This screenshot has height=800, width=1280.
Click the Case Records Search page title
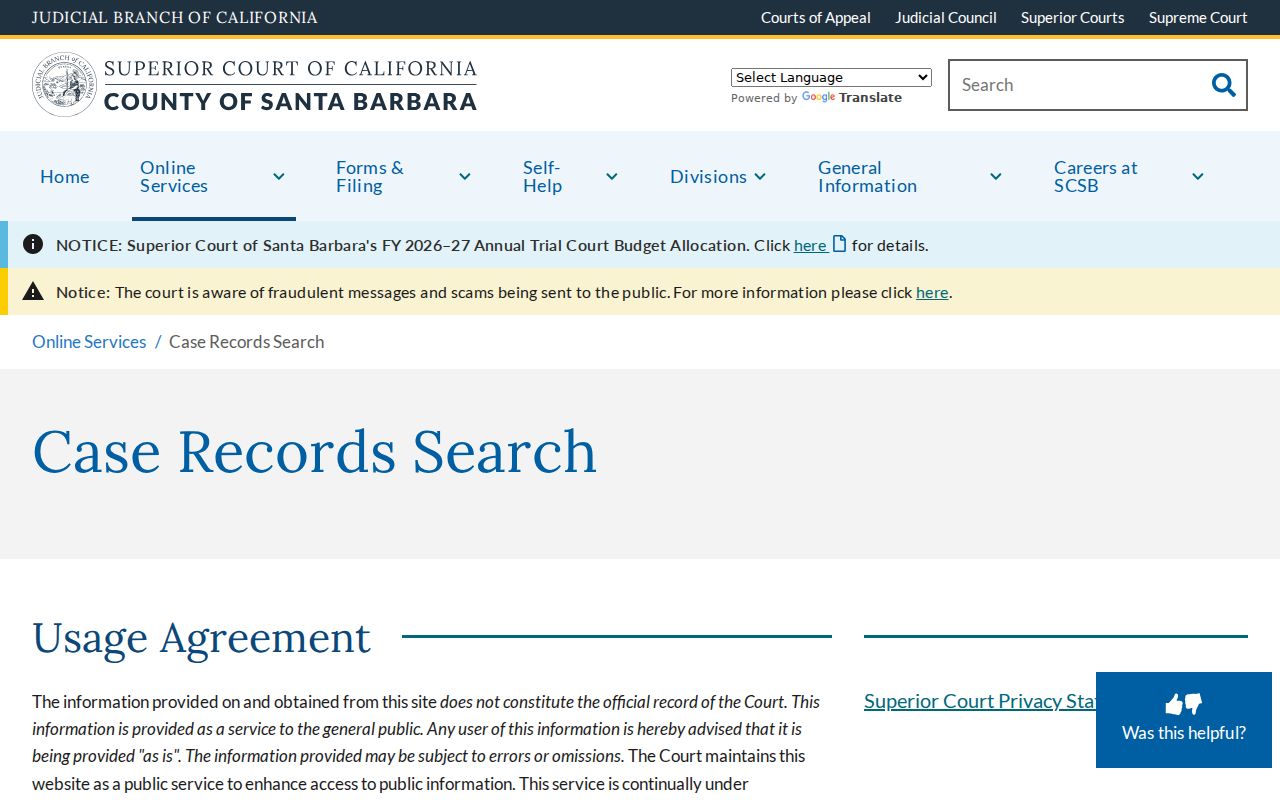tap(315, 451)
